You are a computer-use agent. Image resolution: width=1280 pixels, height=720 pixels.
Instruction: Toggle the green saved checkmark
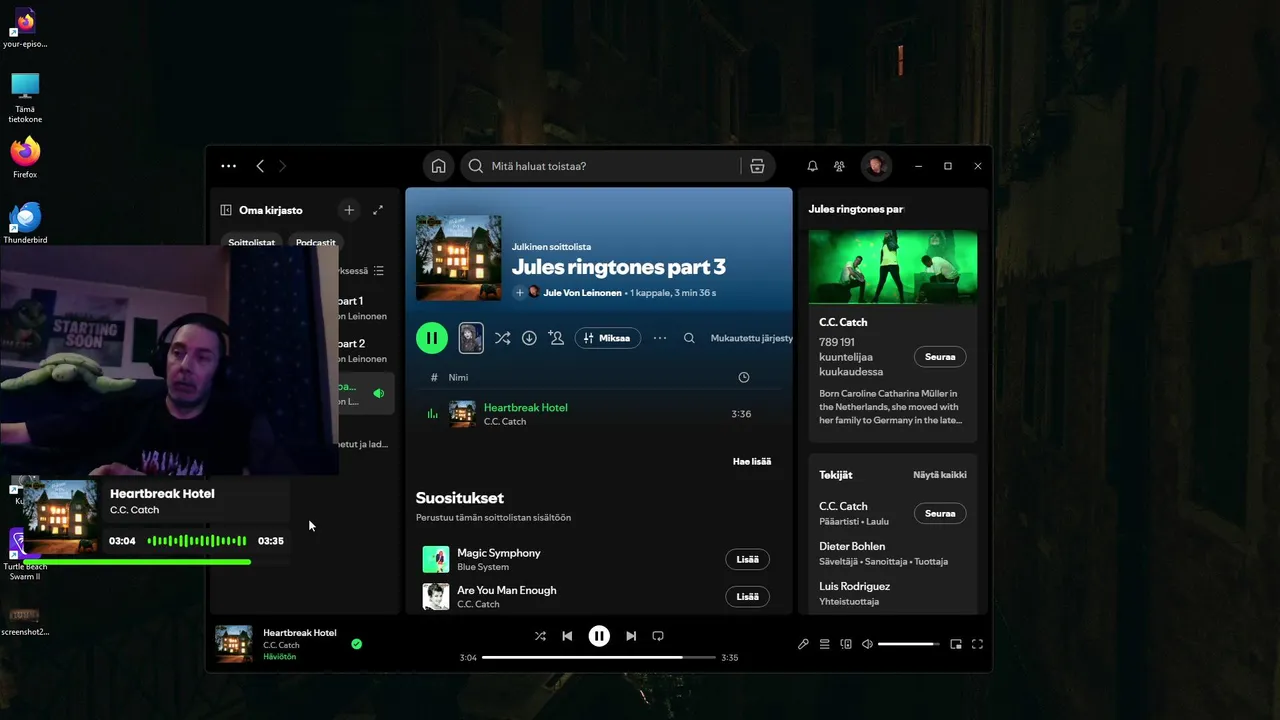tap(357, 644)
